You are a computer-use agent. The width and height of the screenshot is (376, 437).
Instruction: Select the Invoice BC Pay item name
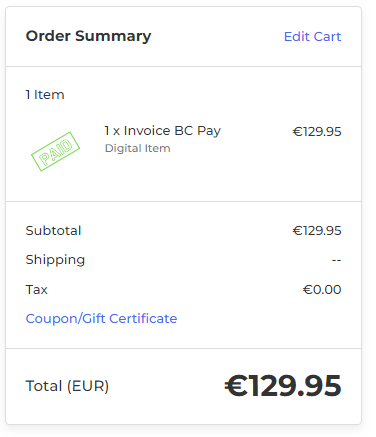pyautogui.click(x=162, y=131)
